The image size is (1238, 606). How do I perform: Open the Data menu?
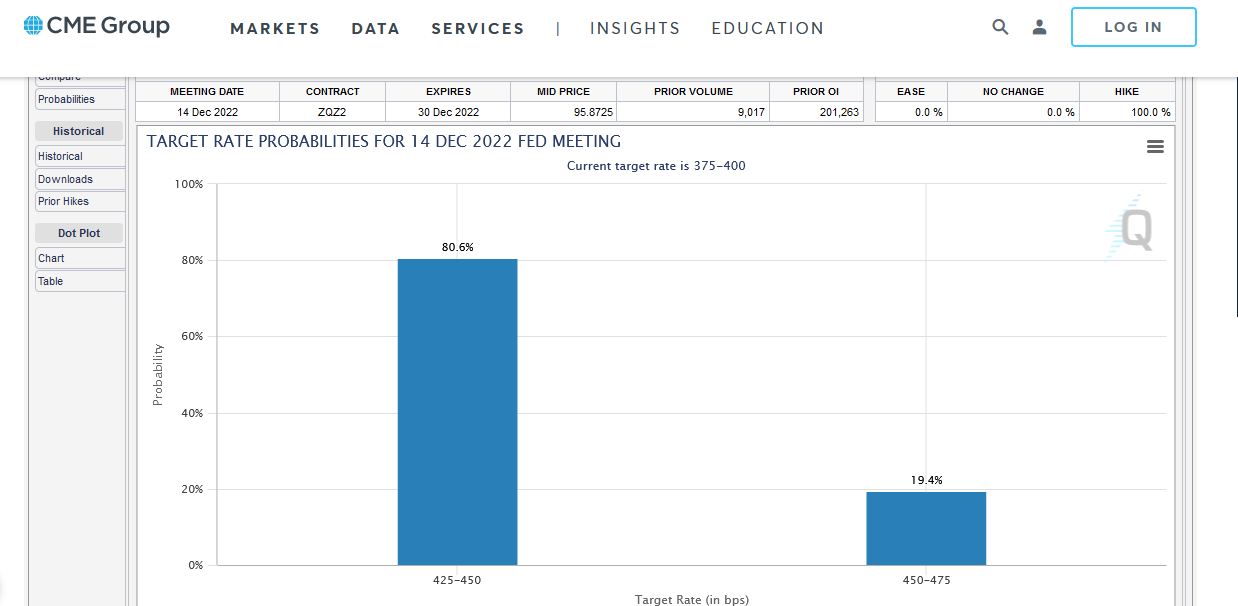point(376,29)
